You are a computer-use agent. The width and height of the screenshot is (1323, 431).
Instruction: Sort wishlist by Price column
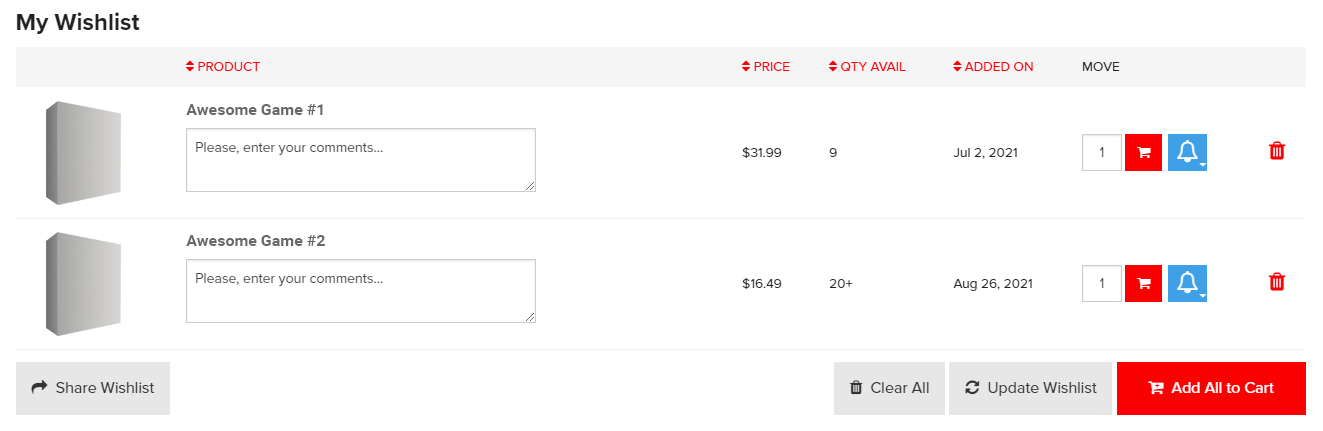pos(766,67)
